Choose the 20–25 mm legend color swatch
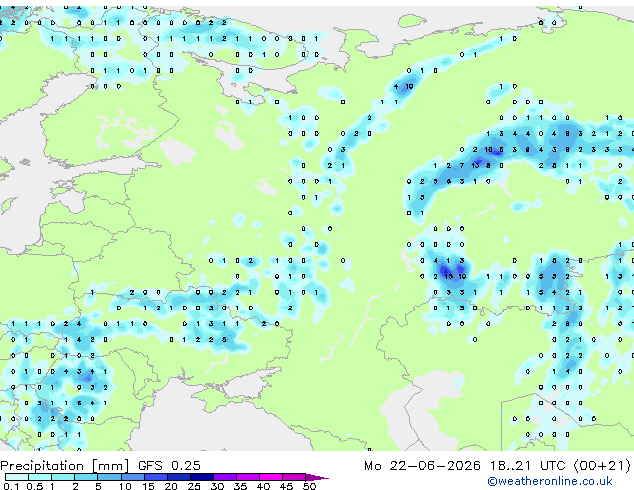 [x=178, y=477]
